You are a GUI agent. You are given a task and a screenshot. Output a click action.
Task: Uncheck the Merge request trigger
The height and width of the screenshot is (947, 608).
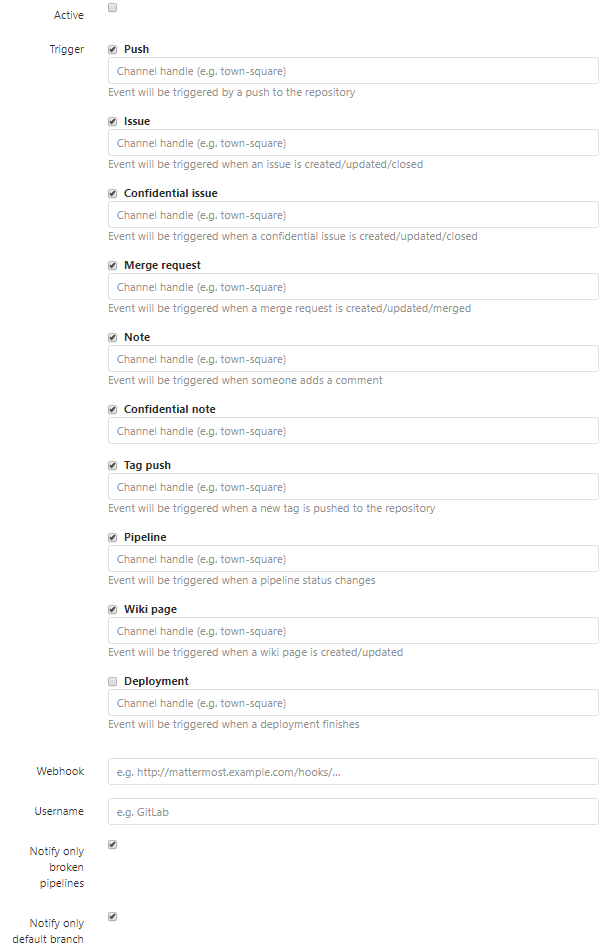click(113, 265)
